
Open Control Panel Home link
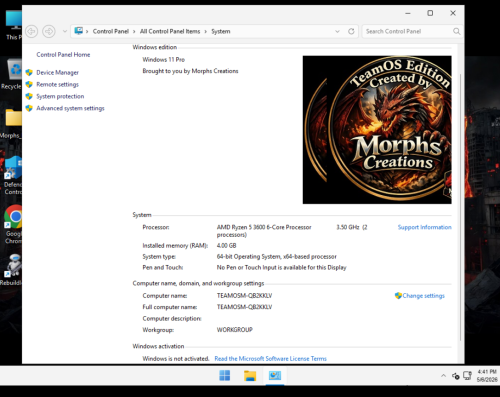pos(63,55)
